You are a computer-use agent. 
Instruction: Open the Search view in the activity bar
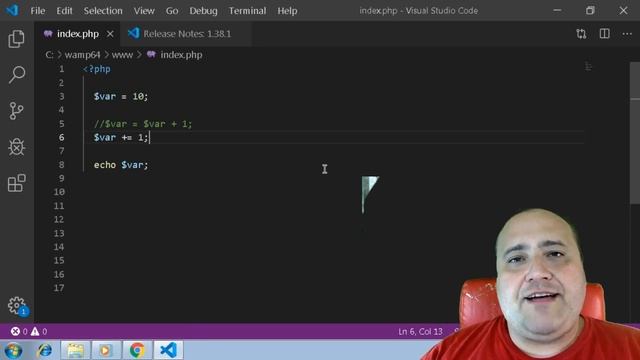(x=16, y=75)
